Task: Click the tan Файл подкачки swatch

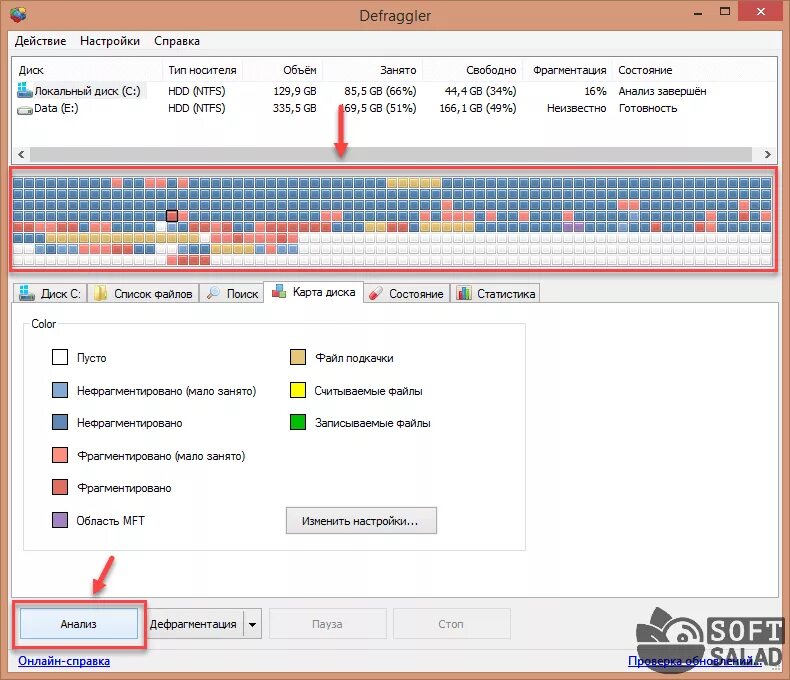Action: click(298, 357)
